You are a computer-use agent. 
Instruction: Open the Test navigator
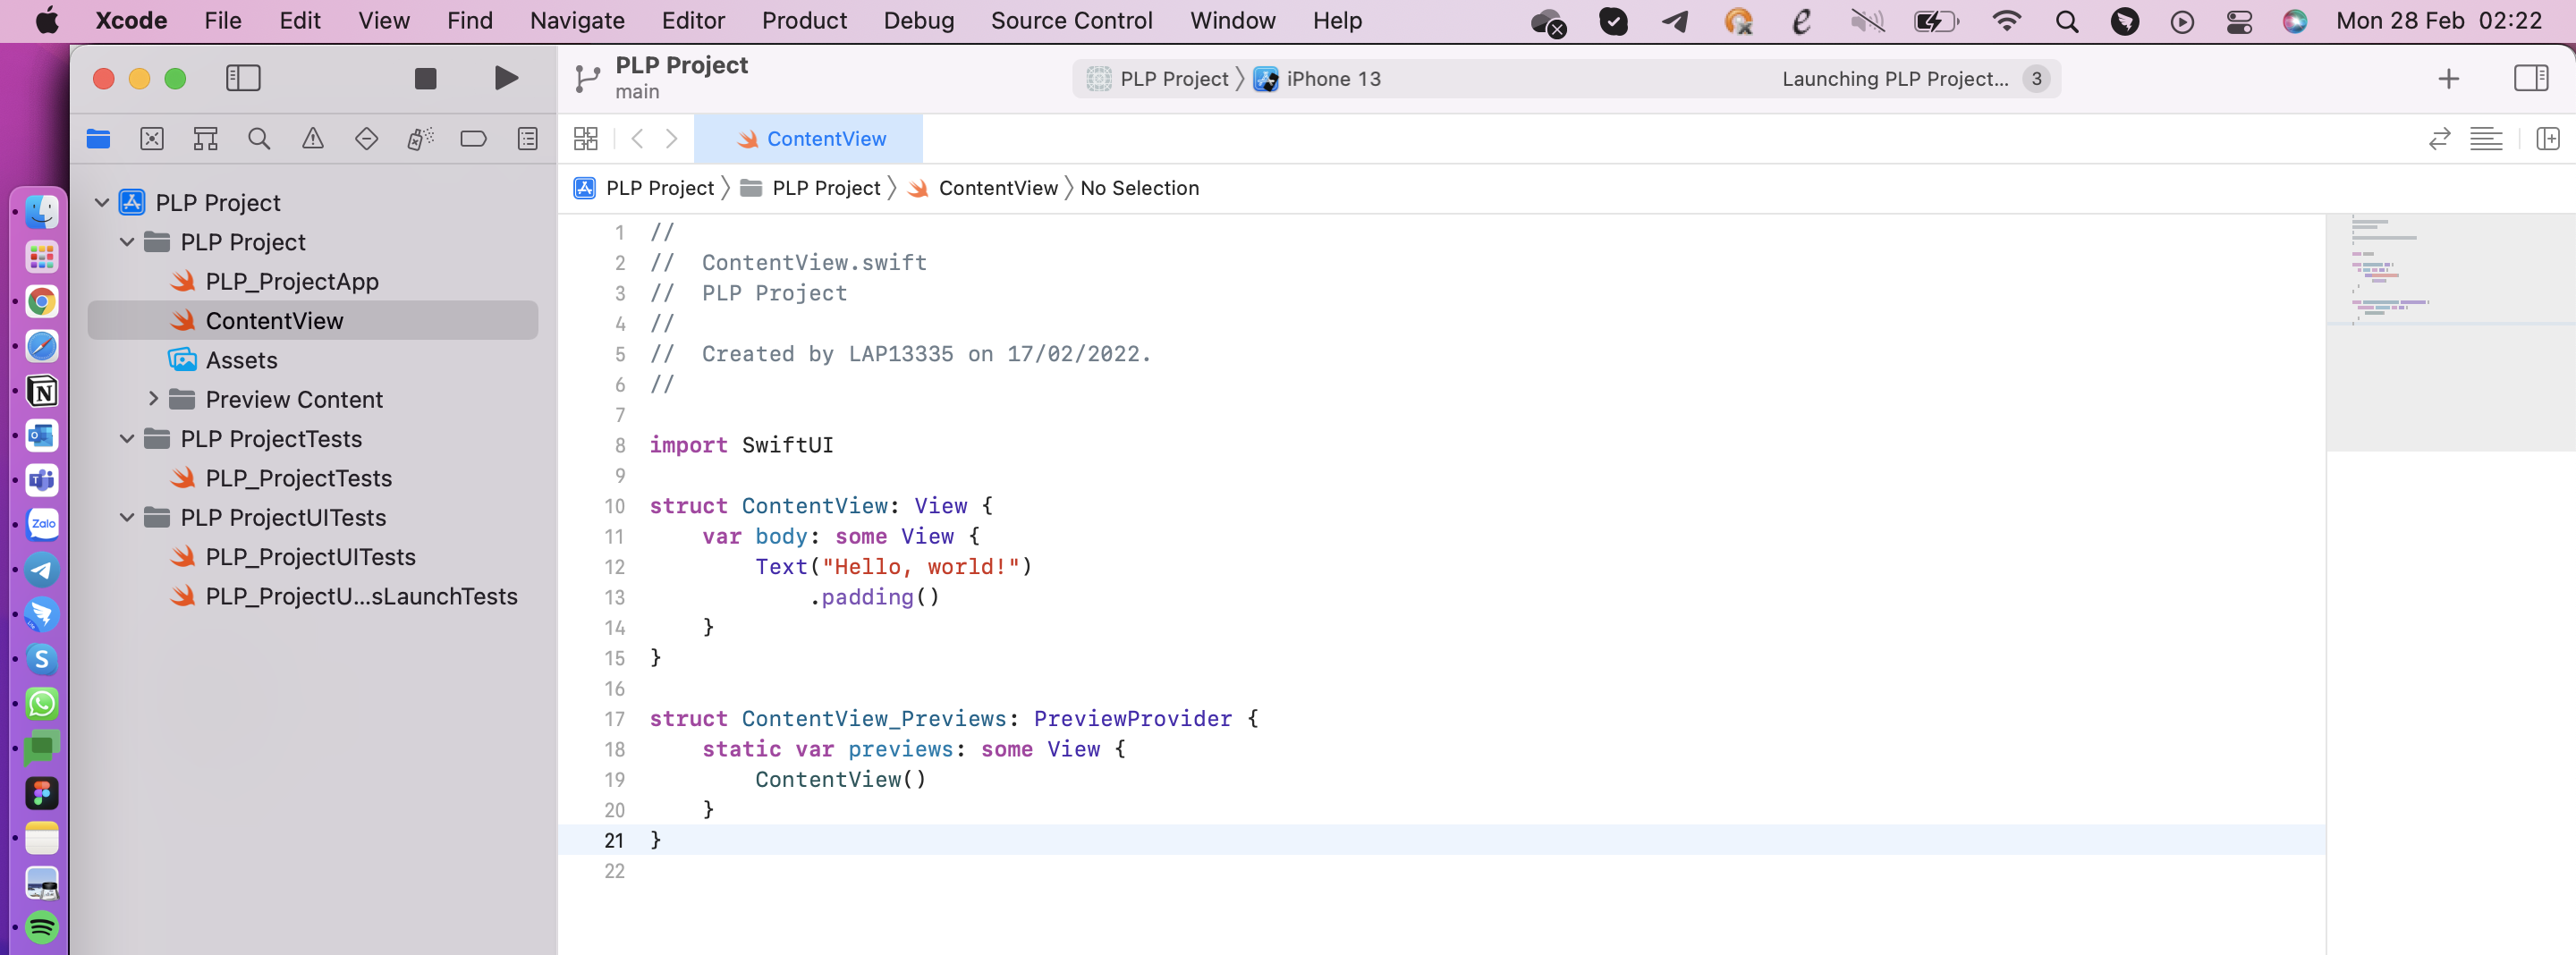(x=367, y=139)
